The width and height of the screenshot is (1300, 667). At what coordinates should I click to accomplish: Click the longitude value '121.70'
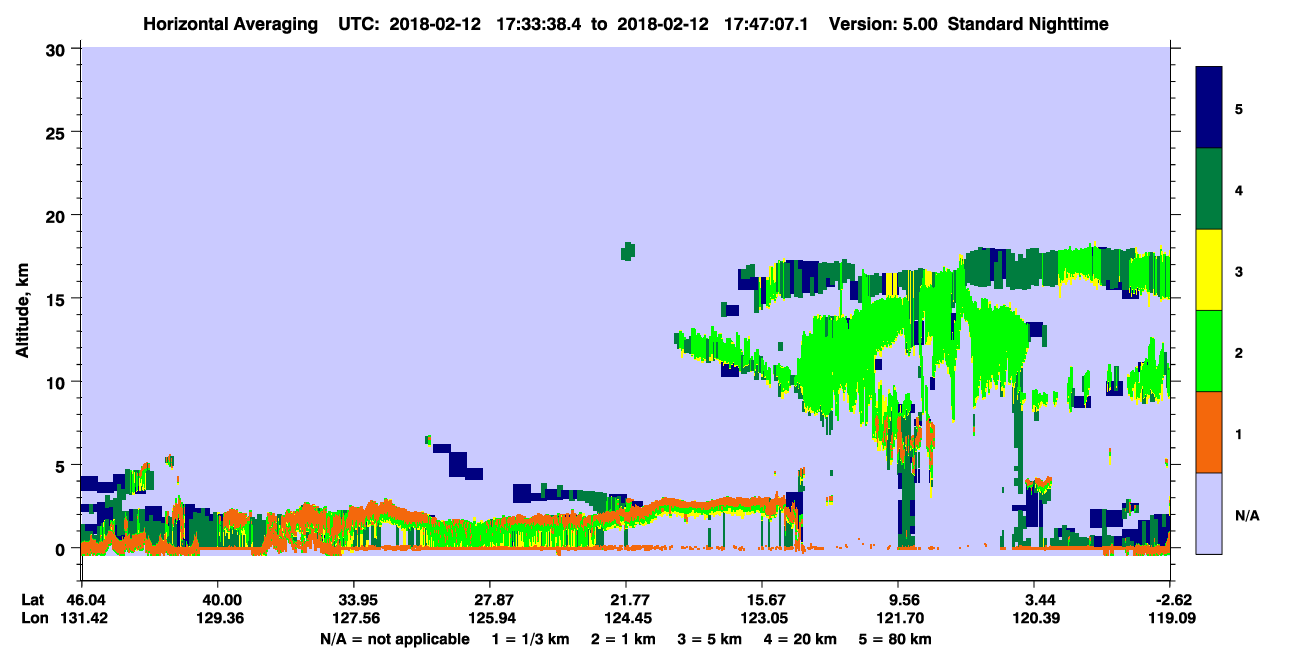point(899,617)
